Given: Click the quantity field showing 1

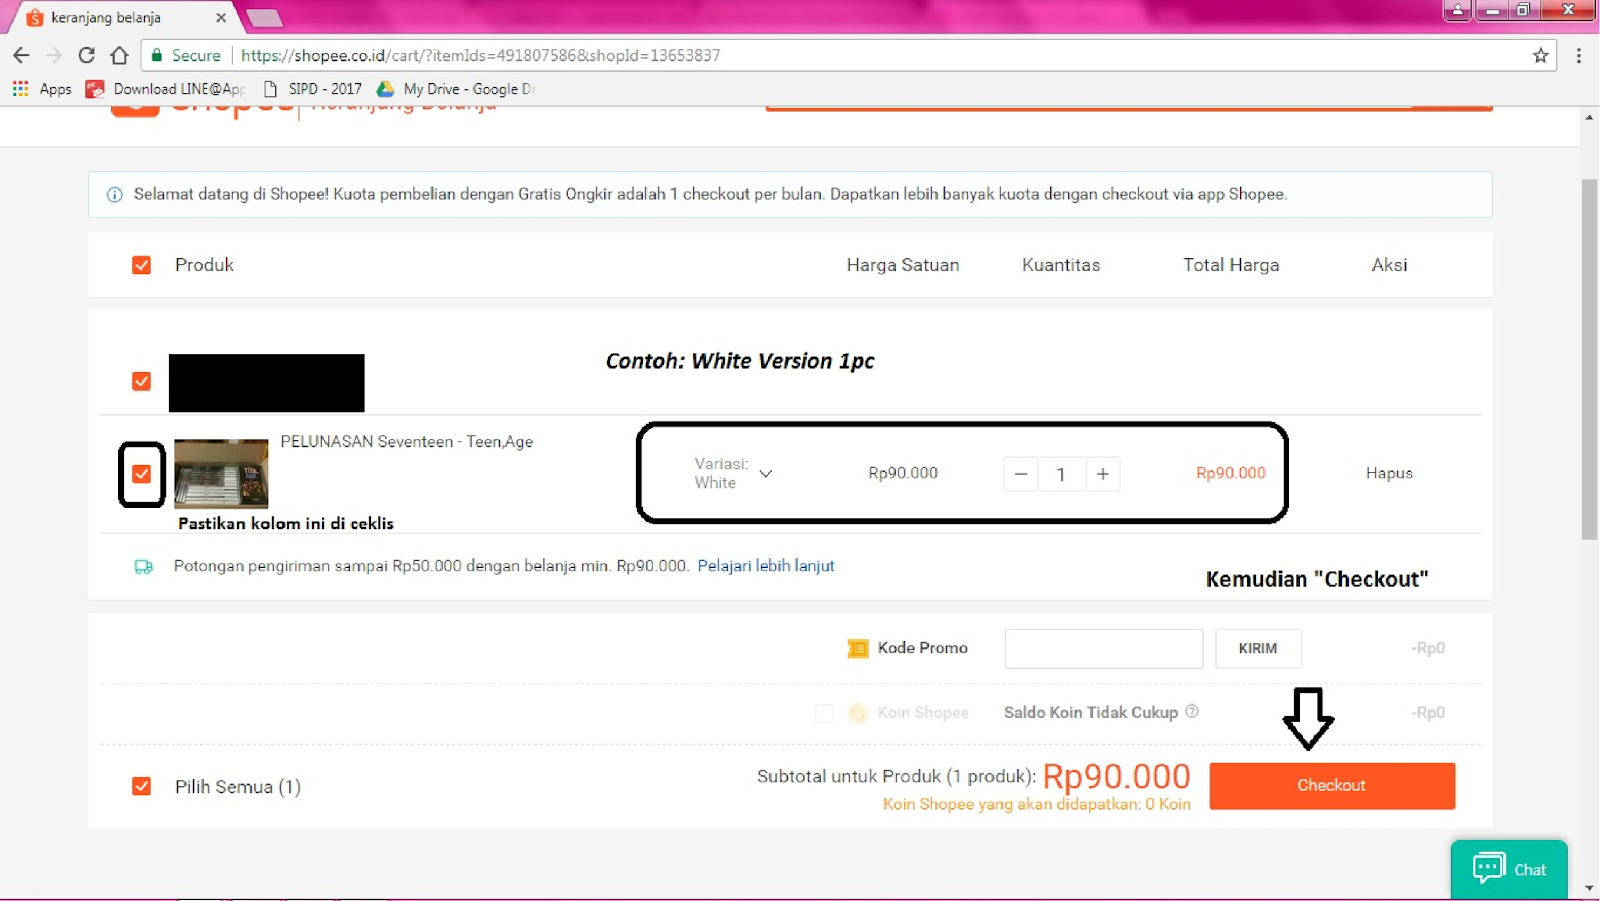Looking at the screenshot, I should click(1061, 474).
